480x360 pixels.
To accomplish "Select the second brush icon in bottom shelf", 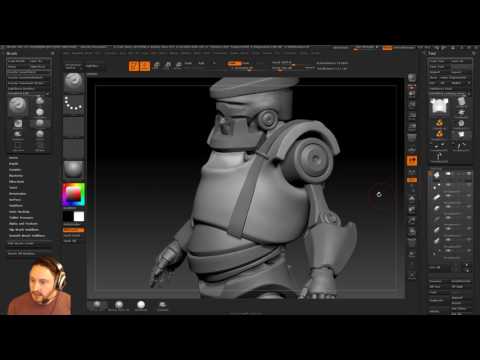I will point(119,305).
